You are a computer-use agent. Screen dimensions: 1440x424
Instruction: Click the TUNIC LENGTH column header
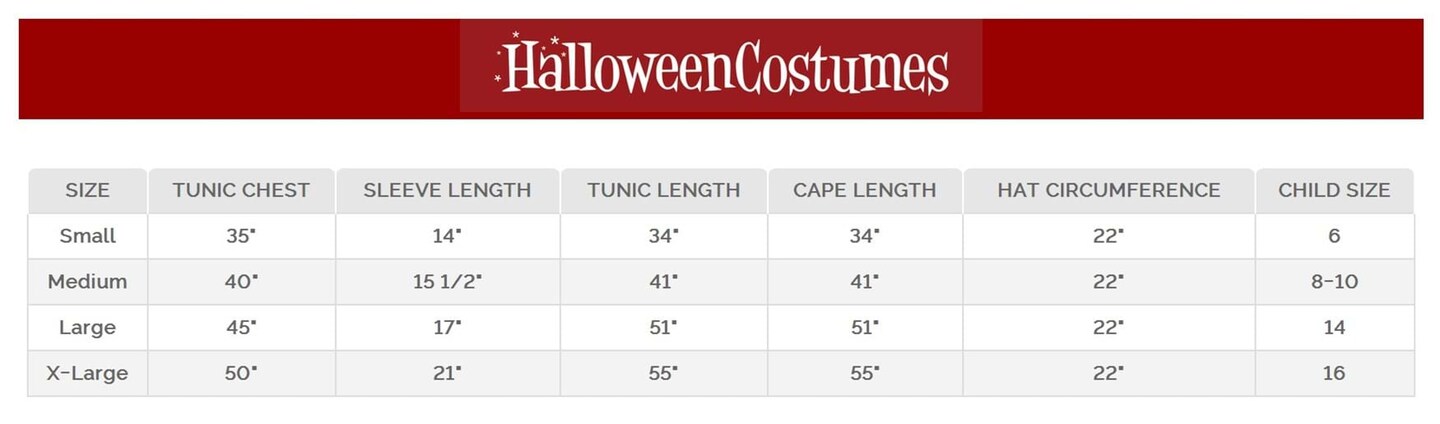coord(664,190)
